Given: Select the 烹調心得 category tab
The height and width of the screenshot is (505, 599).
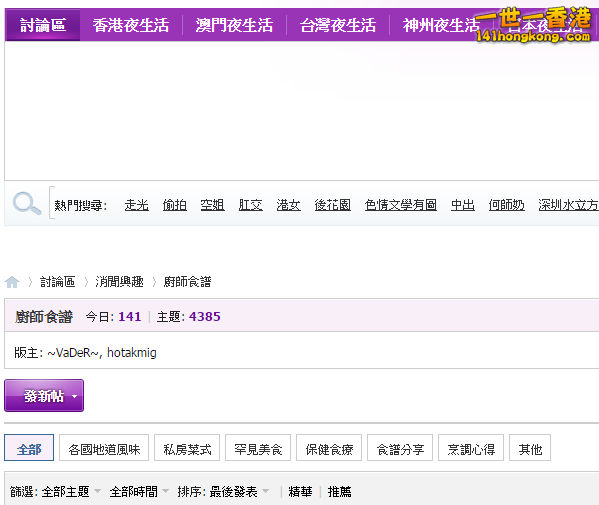Looking at the screenshot, I should 471,448.
